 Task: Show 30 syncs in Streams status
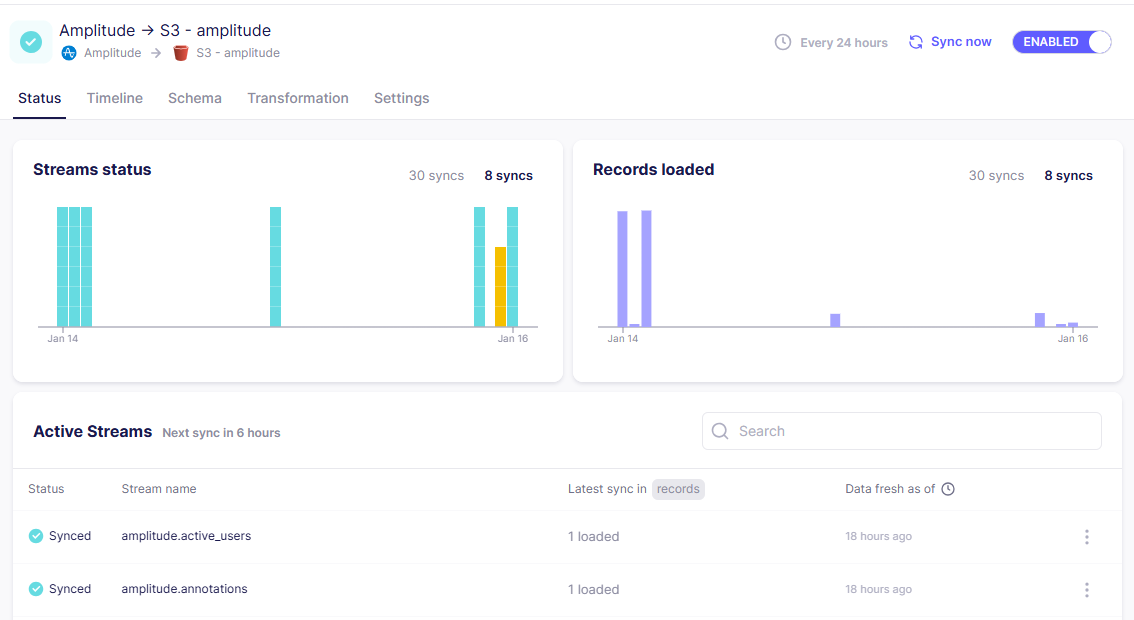click(x=436, y=176)
